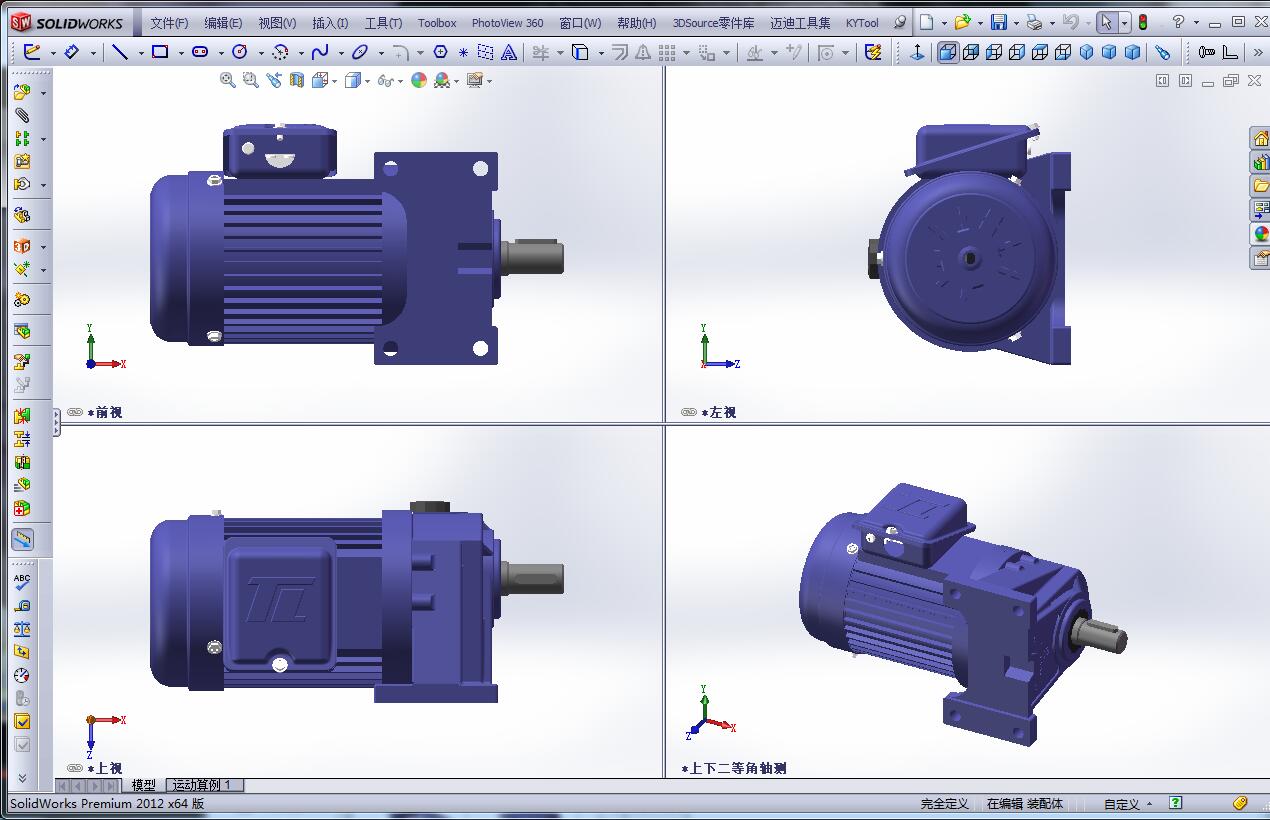Choose the Ellipse tool
This screenshot has height=820, width=1270.
(360, 52)
